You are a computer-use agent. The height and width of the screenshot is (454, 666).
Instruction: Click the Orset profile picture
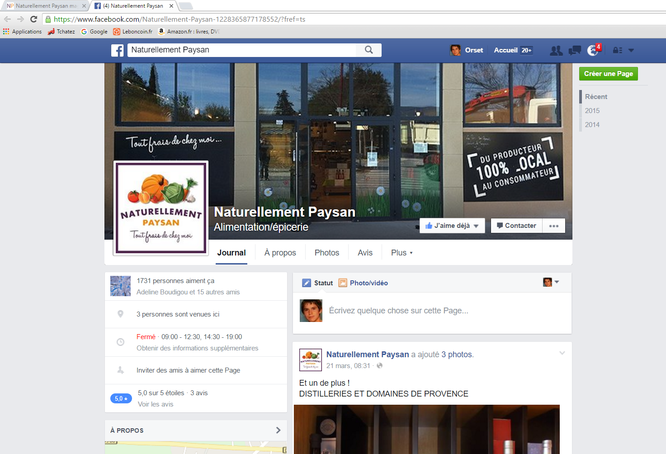pyautogui.click(x=455, y=50)
